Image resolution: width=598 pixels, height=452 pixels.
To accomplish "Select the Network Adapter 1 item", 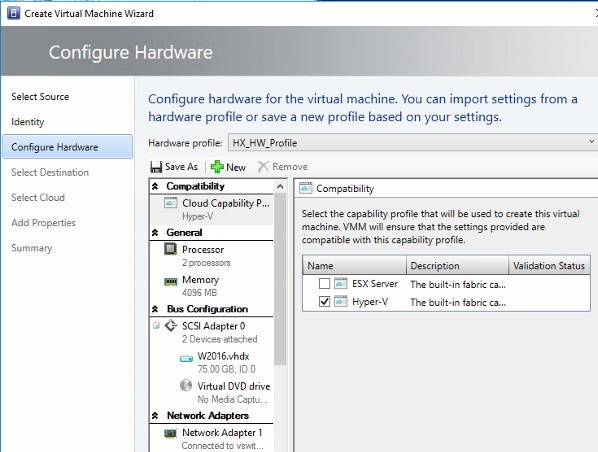I will click(x=212, y=439).
